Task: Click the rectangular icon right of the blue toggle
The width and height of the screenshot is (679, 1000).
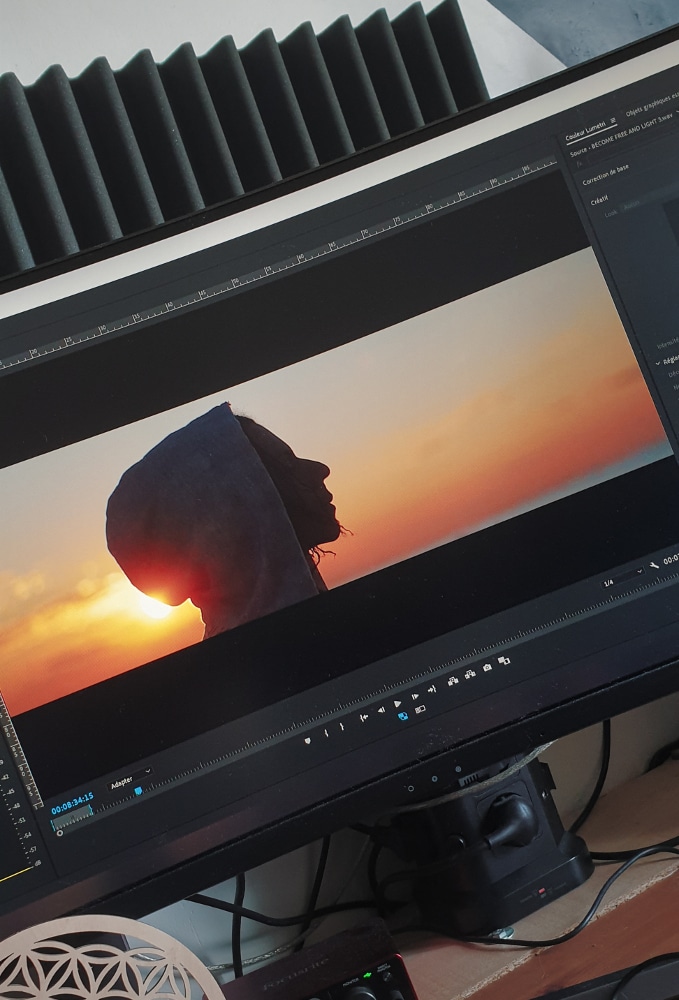Action: [x=420, y=709]
